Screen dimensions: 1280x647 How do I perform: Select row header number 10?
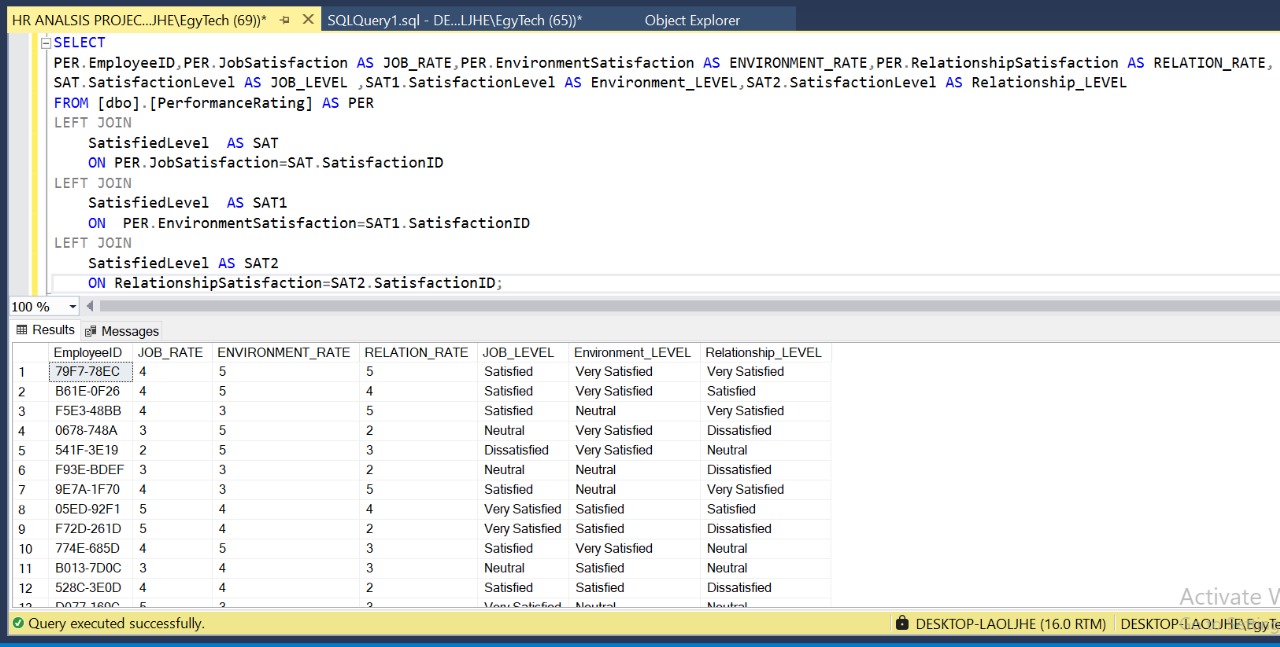click(x=30, y=548)
